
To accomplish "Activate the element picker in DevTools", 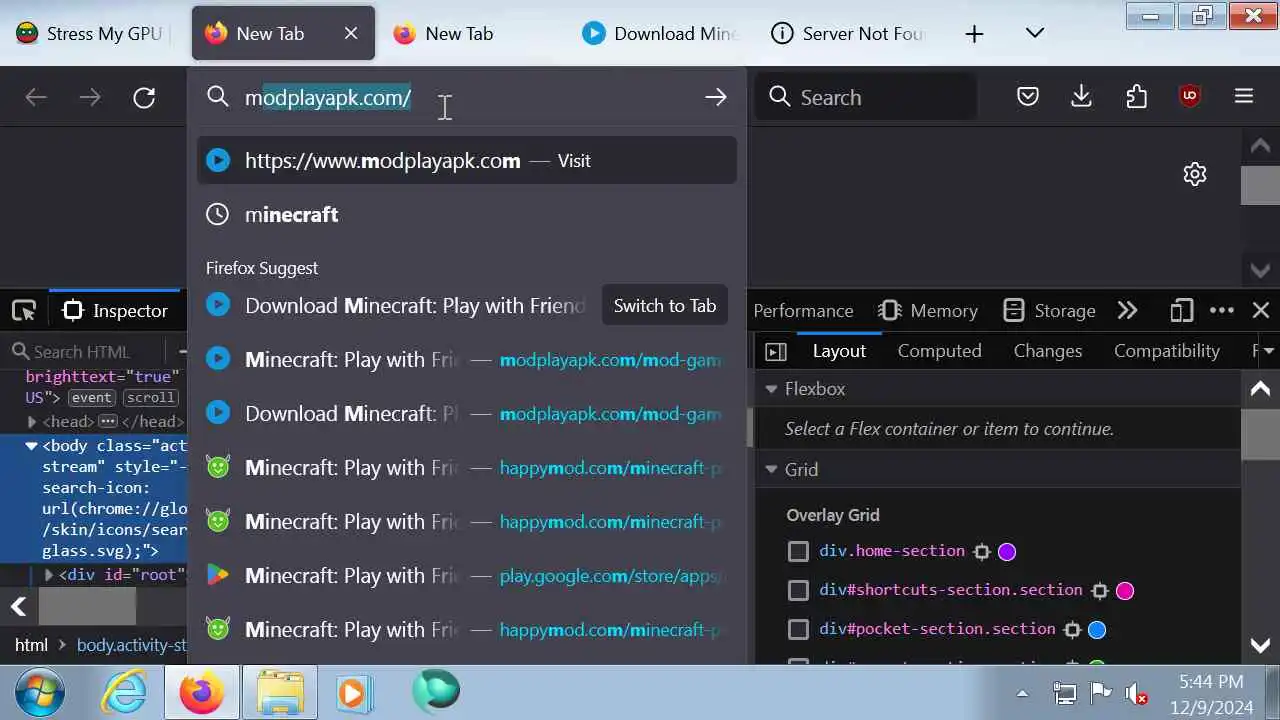I will click(24, 311).
